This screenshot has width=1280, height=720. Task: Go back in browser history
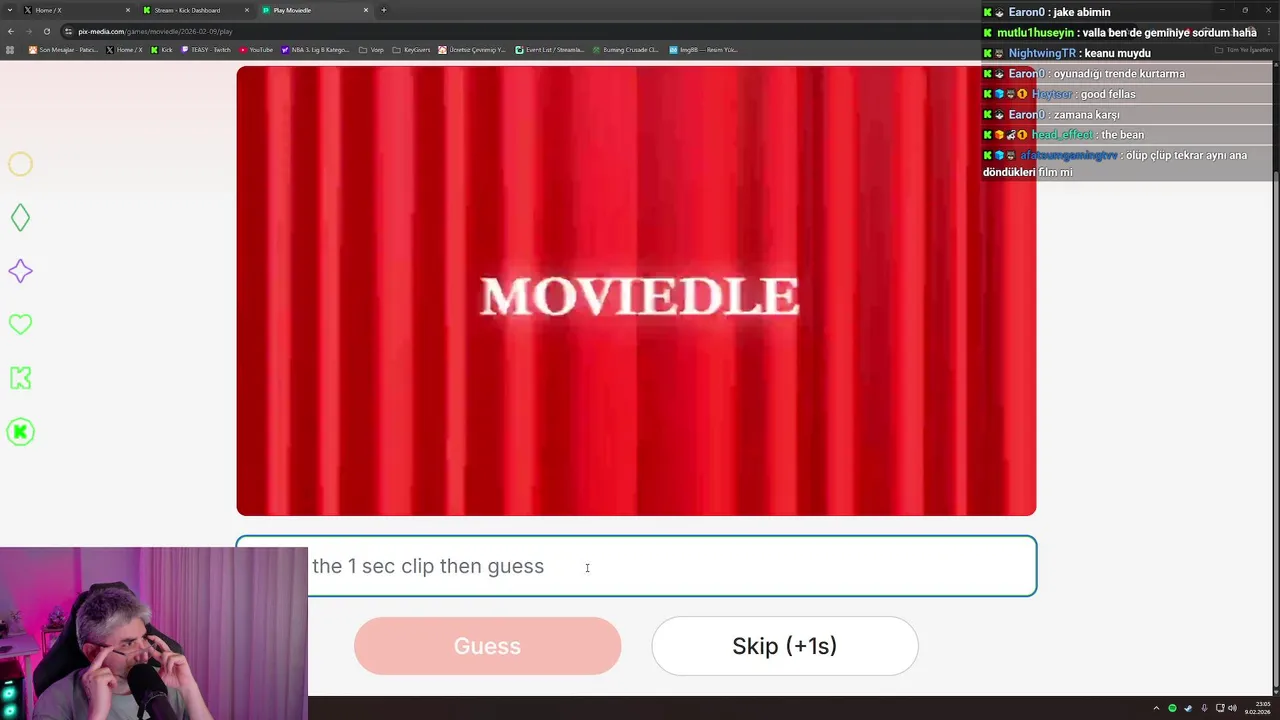pyautogui.click(x=11, y=31)
